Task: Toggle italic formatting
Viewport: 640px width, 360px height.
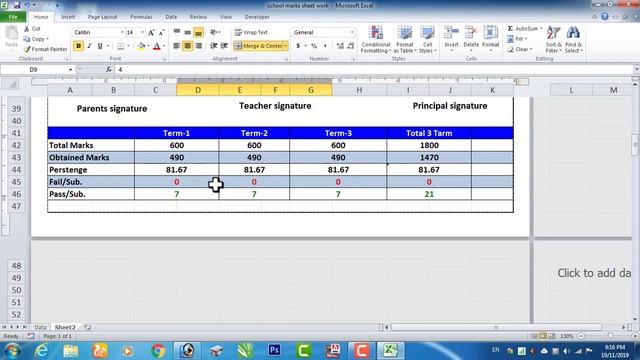Action: click(89, 46)
